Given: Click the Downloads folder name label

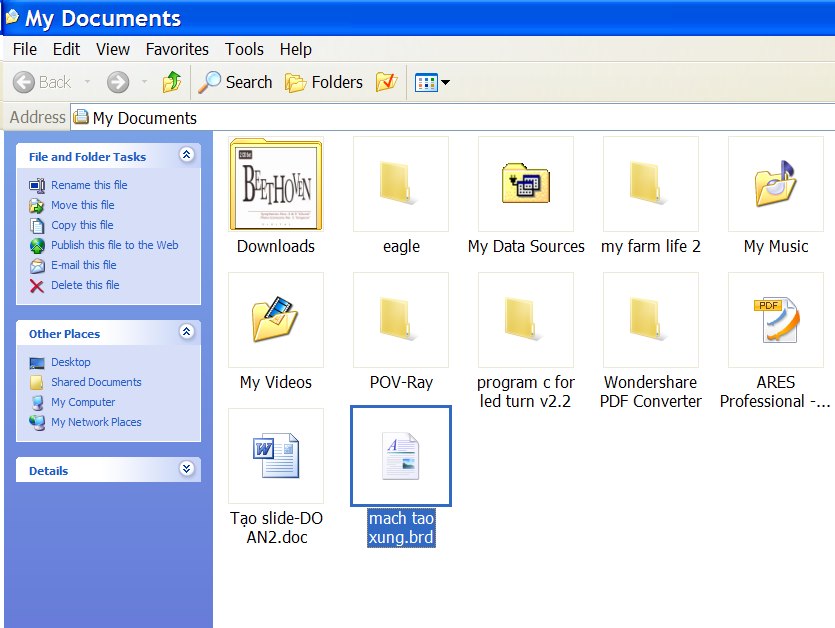Looking at the screenshot, I should [276, 246].
